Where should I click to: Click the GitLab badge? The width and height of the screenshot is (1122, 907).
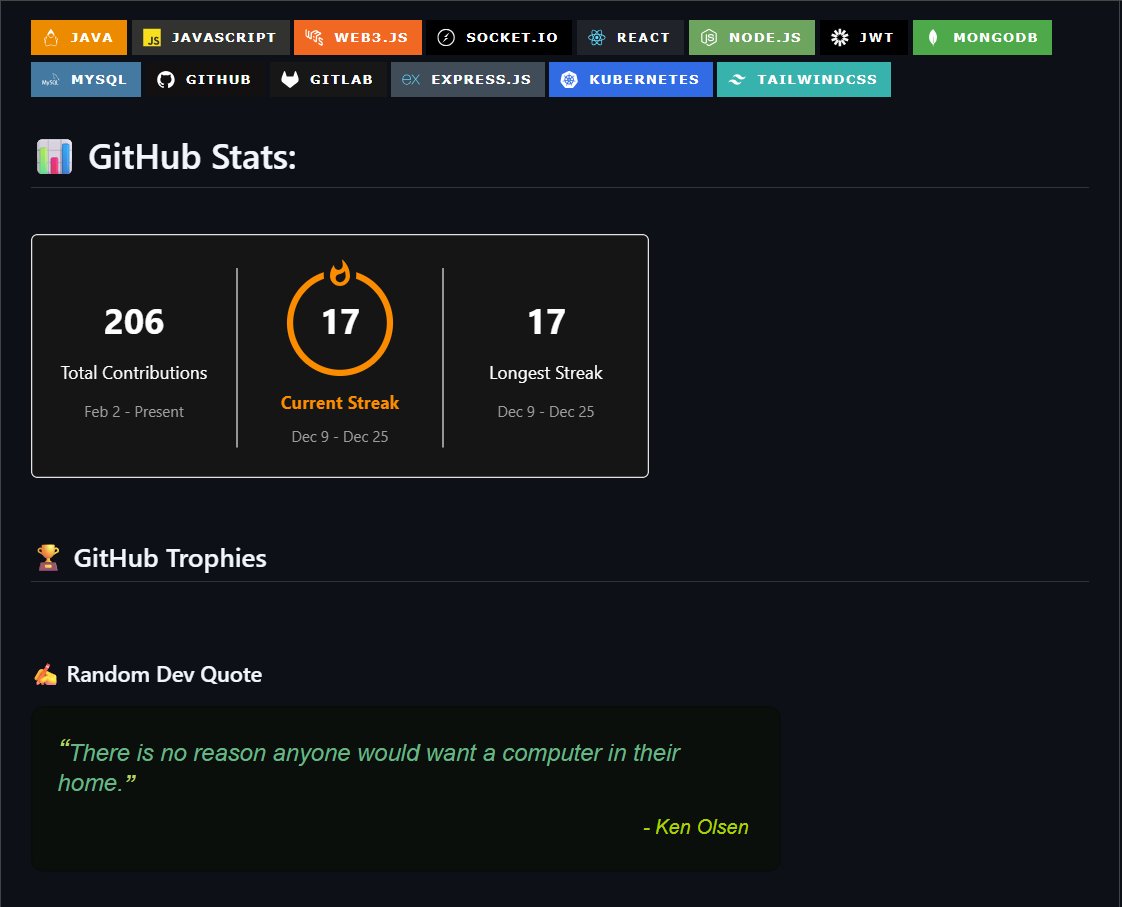(328, 79)
